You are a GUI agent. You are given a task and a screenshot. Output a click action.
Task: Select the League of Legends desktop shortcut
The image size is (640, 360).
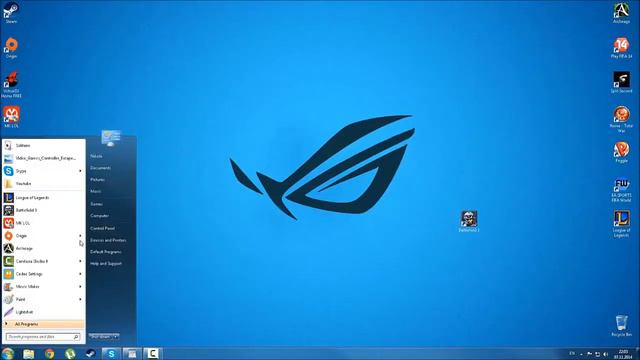621,224
